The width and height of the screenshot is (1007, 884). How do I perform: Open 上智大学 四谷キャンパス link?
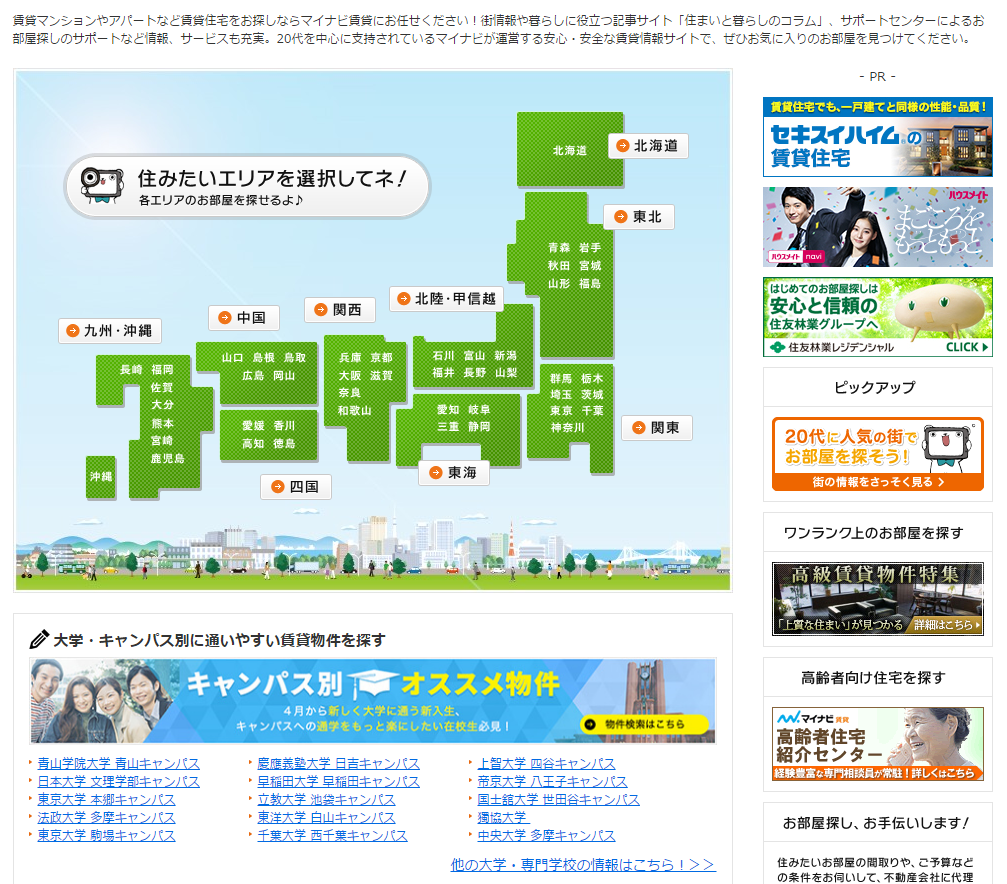[546, 763]
